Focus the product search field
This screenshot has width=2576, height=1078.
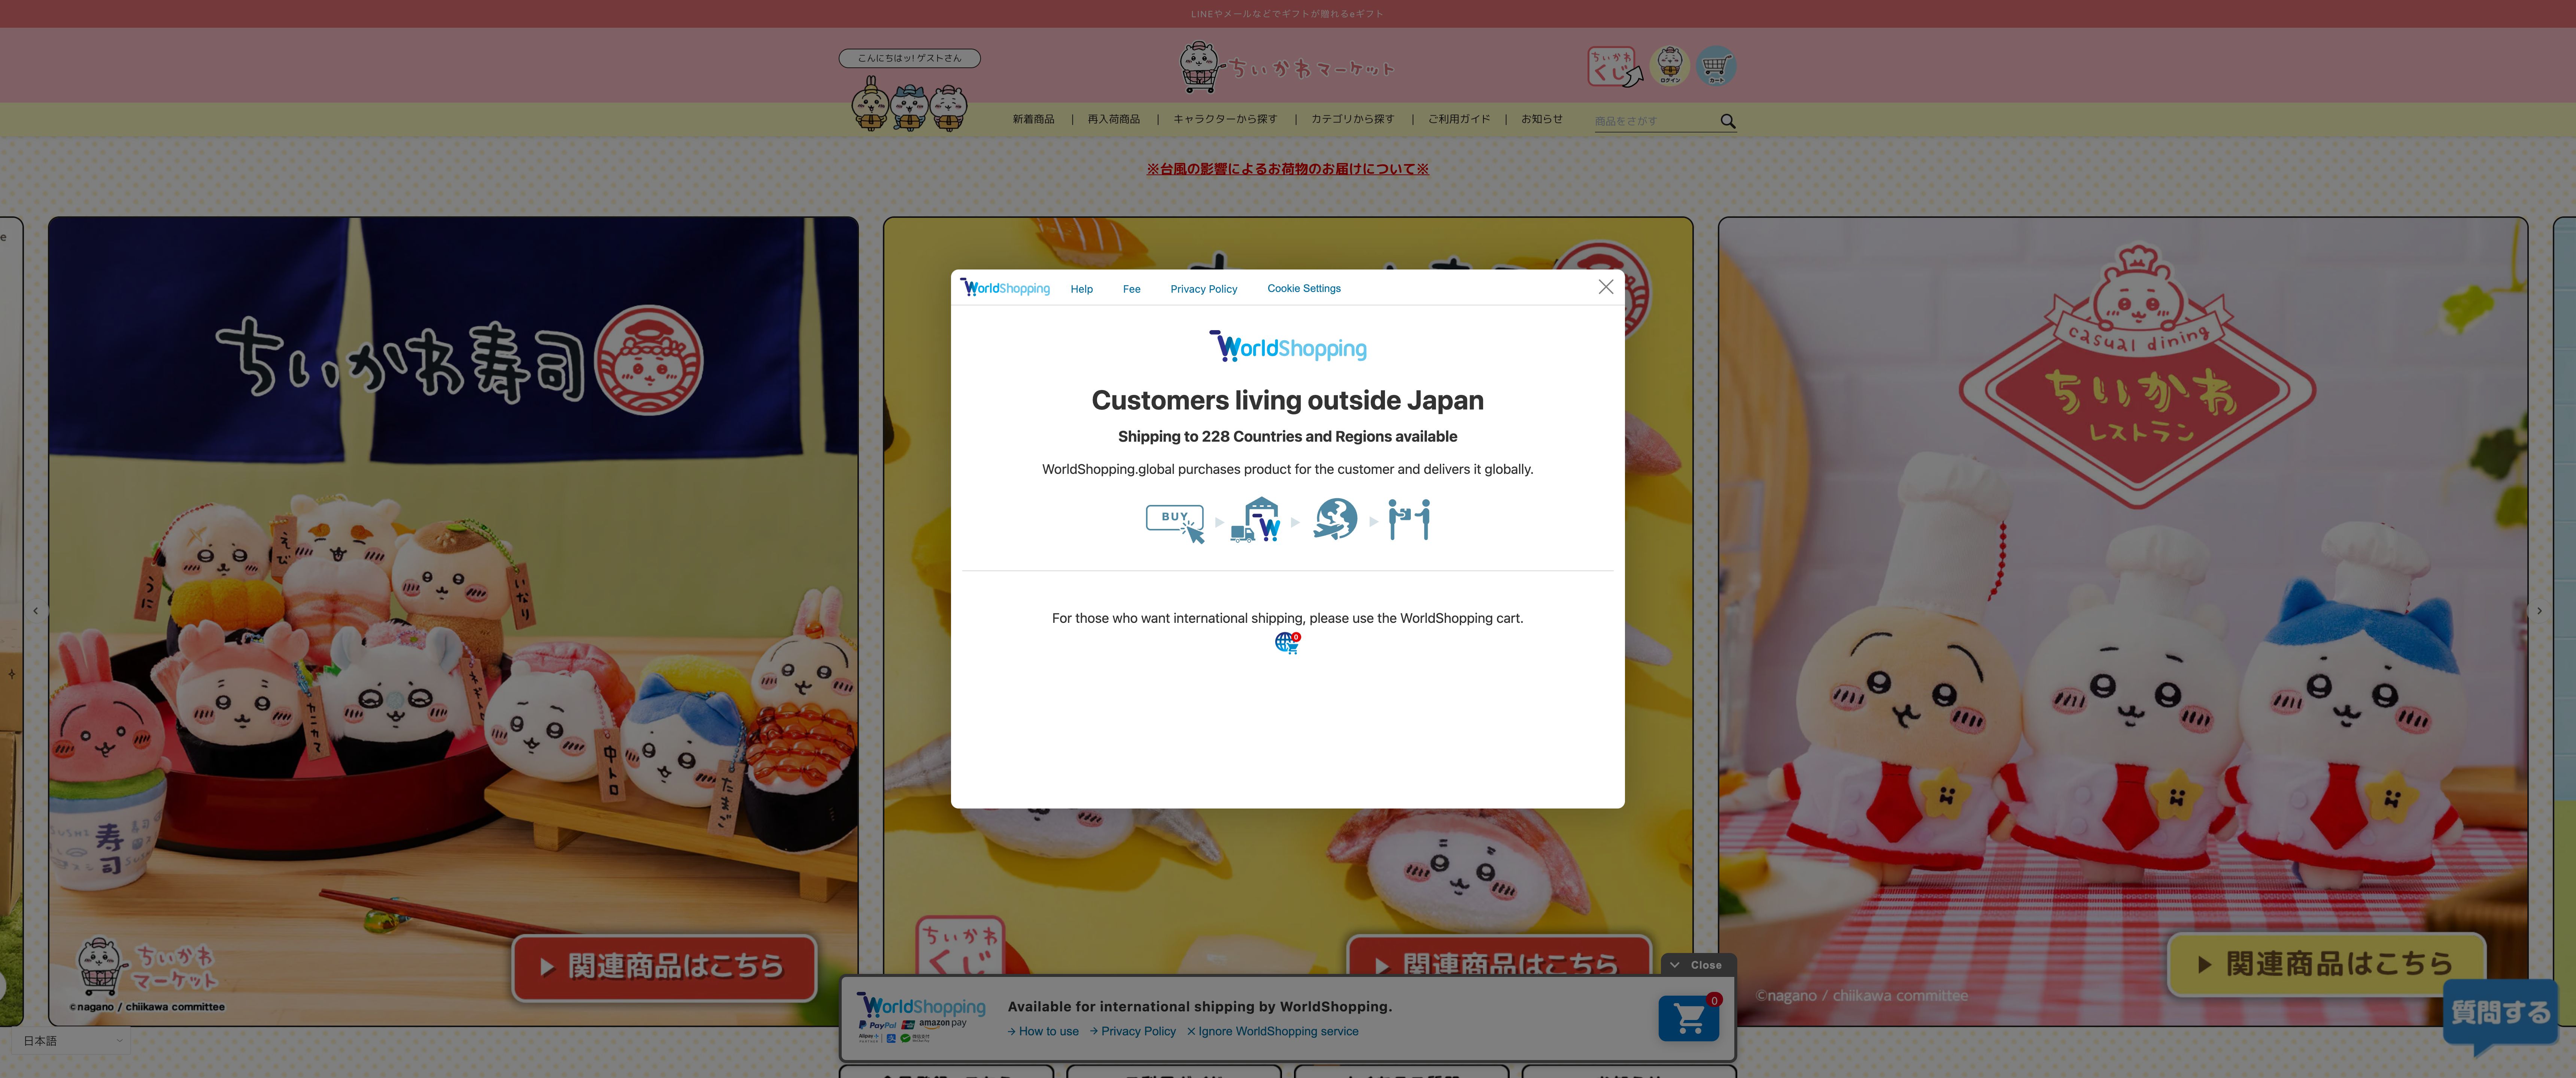point(1655,121)
